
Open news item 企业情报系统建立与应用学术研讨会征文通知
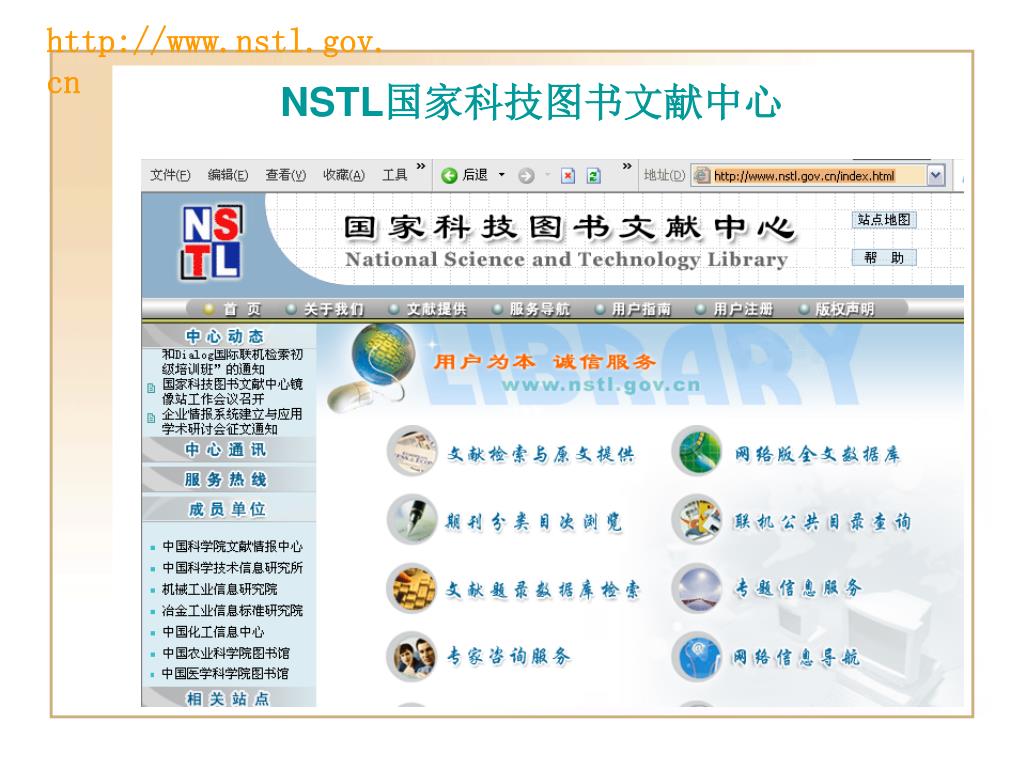click(x=232, y=421)
